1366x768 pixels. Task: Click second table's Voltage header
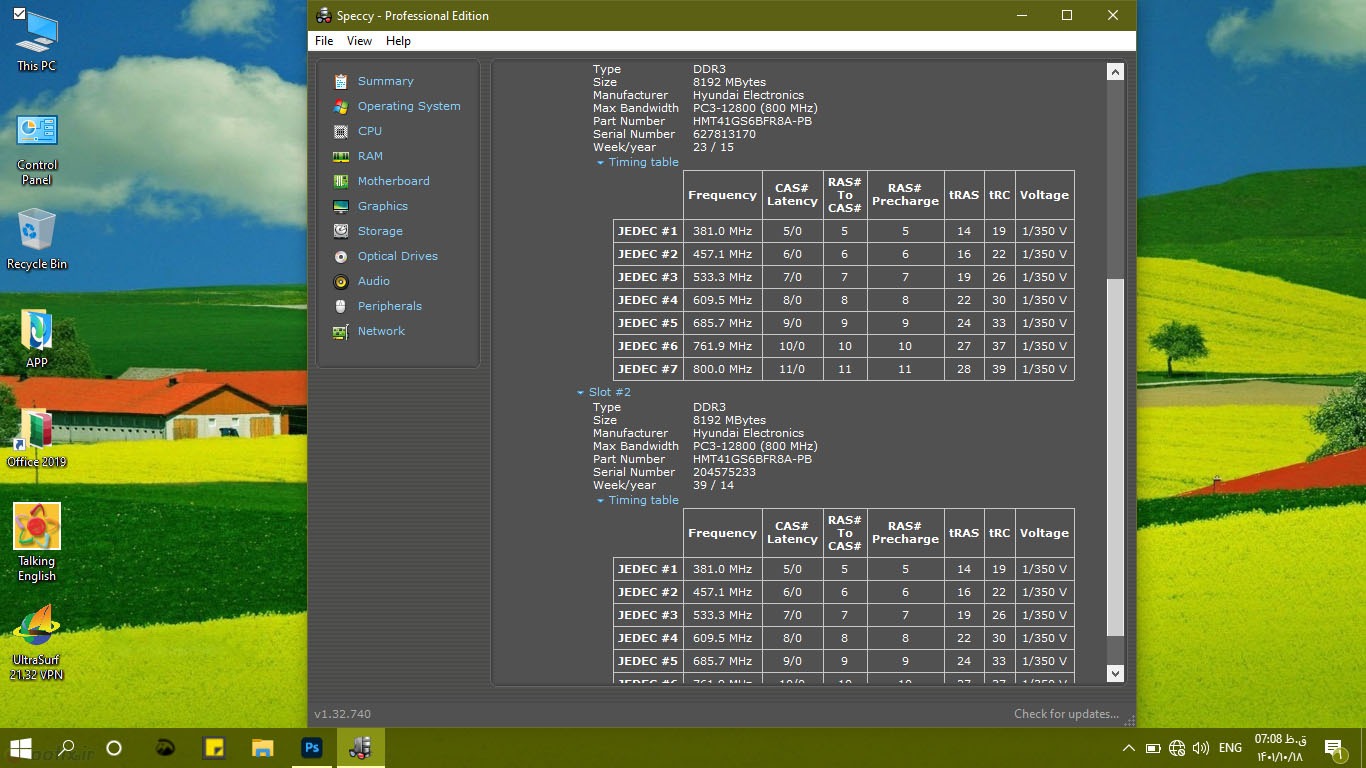(x=1044, y=533)
